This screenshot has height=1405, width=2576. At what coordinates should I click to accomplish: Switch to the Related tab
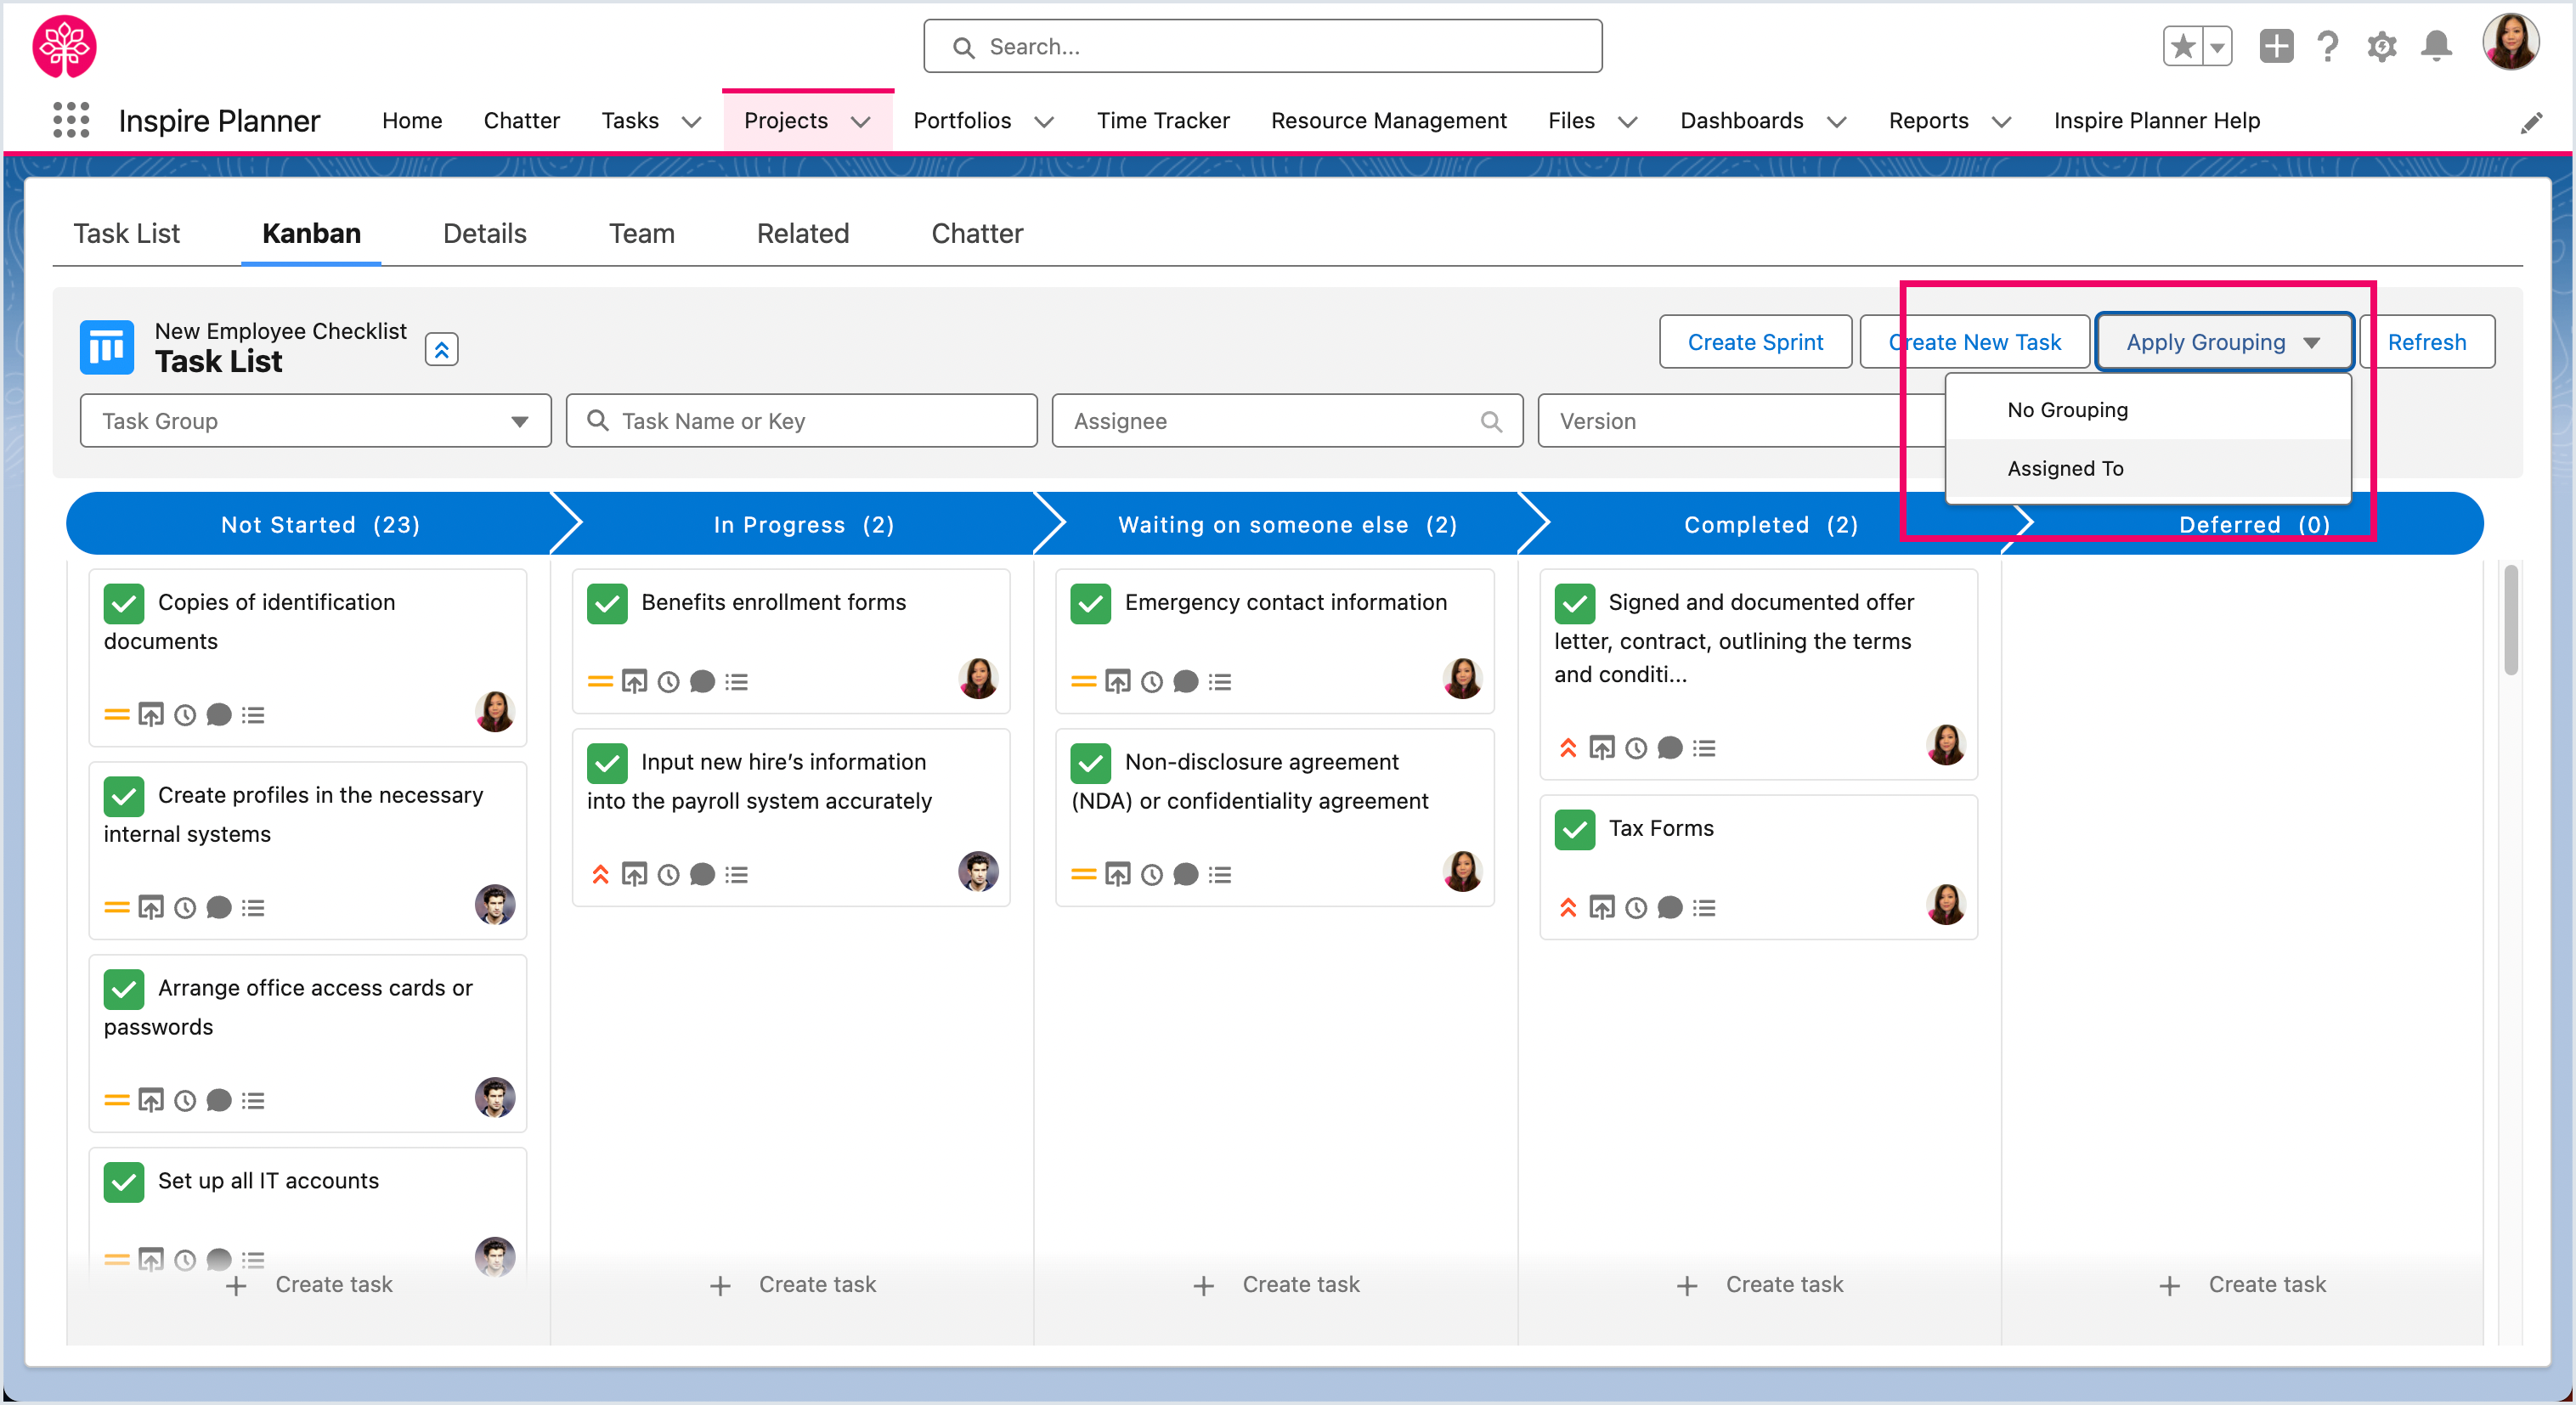coord(802,234)
